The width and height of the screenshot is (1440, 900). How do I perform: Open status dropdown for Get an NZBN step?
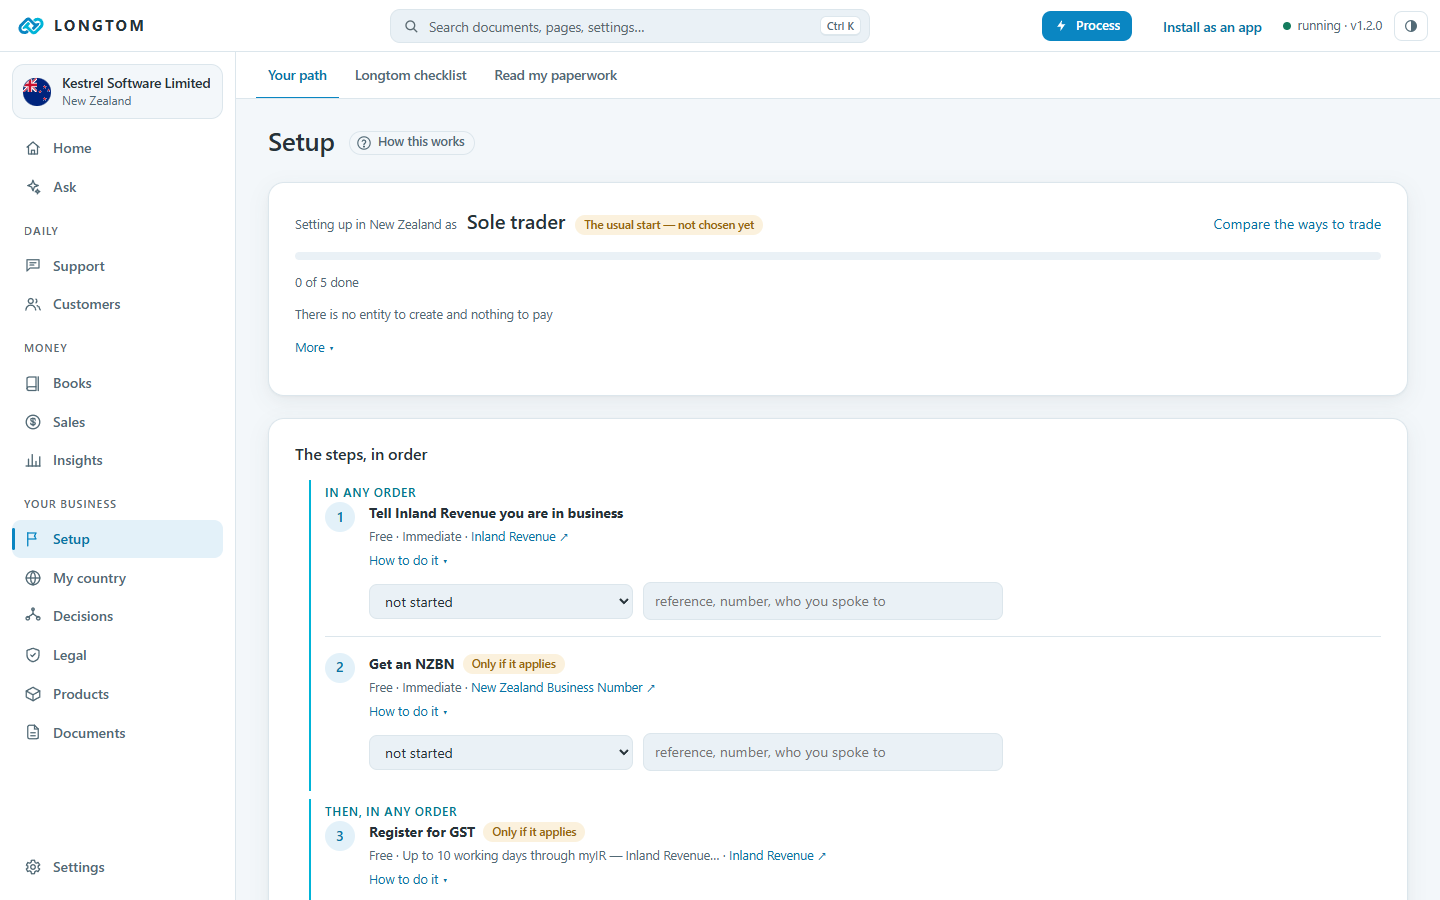501,753
